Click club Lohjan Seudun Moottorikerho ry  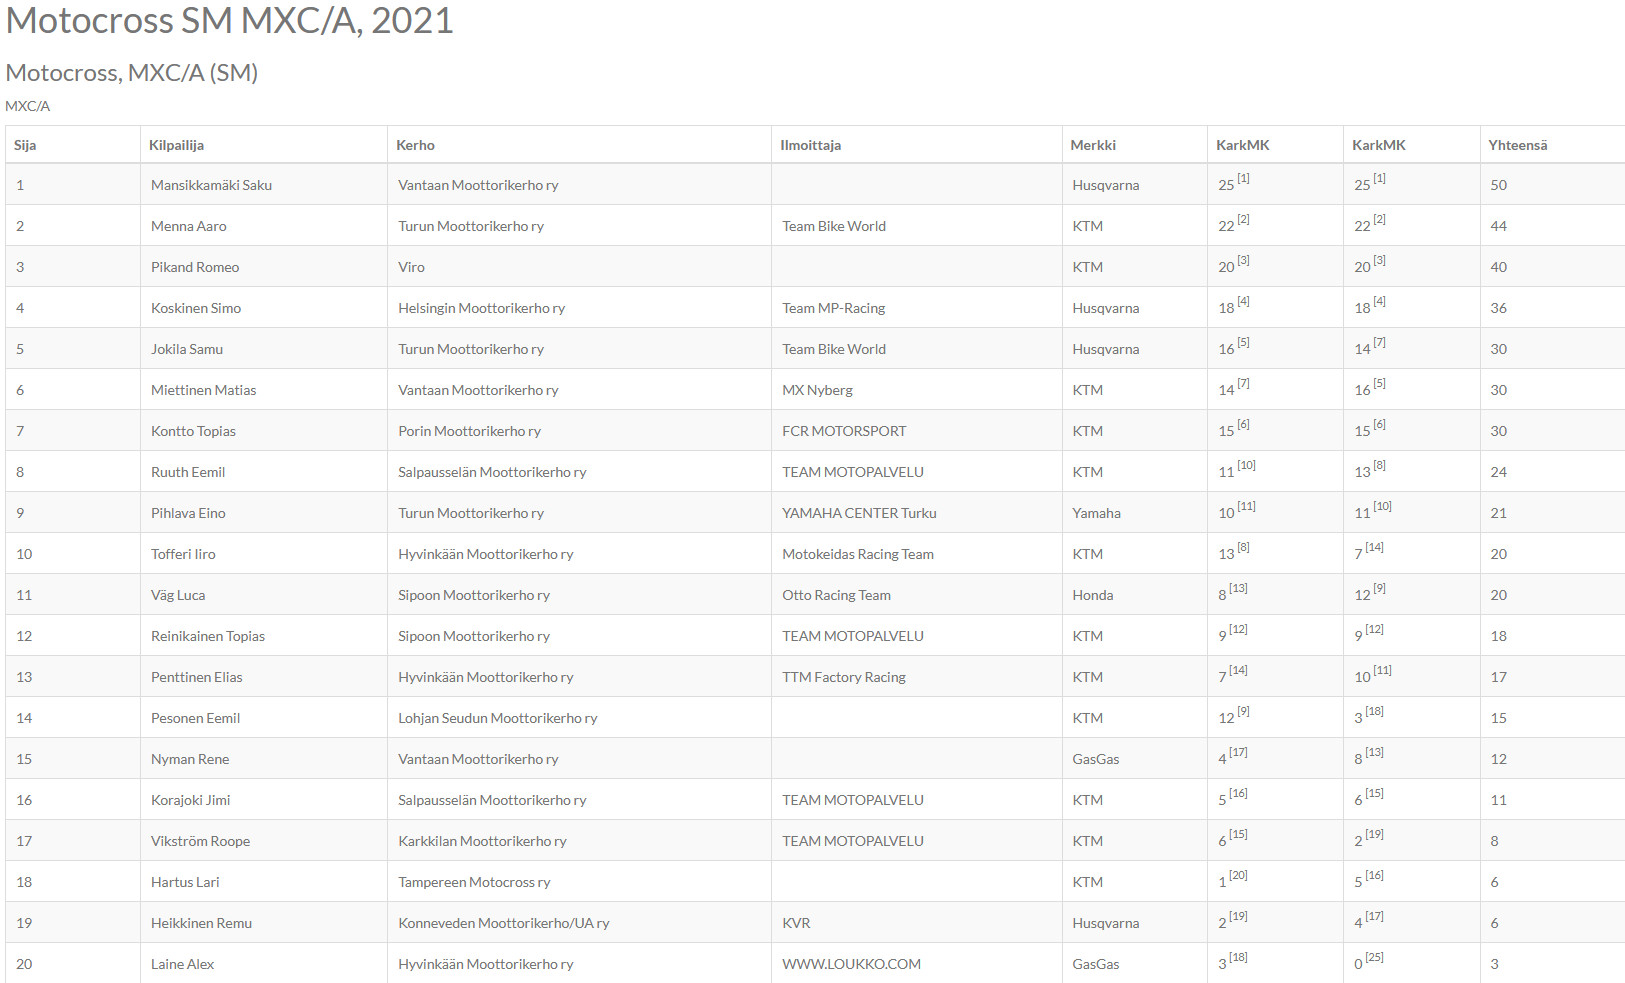[x=497, y=718]
